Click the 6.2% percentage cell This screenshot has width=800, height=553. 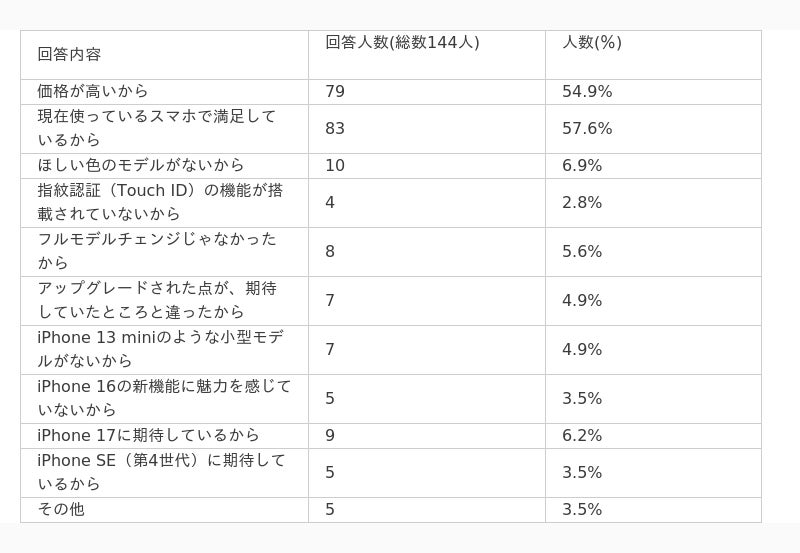(582, 435)
